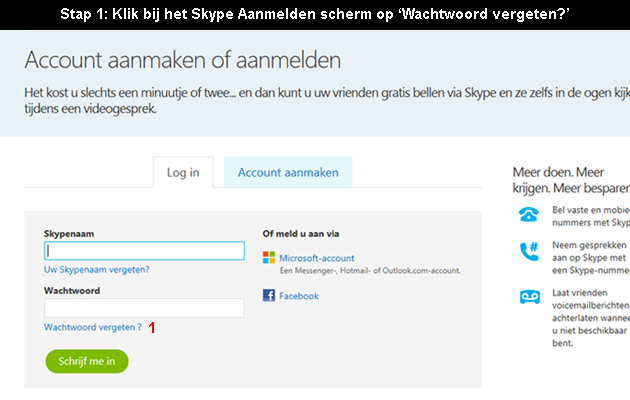
Task: Click the Facebook logo icon
Action: (x=269, y=295)
